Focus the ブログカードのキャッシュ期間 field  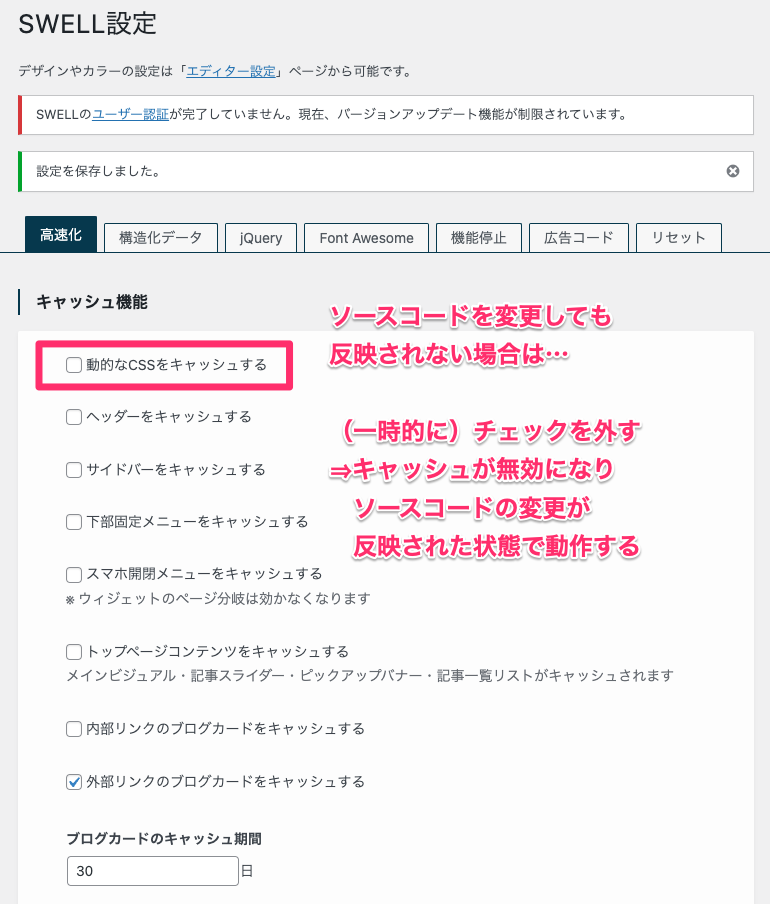(153, 871)
